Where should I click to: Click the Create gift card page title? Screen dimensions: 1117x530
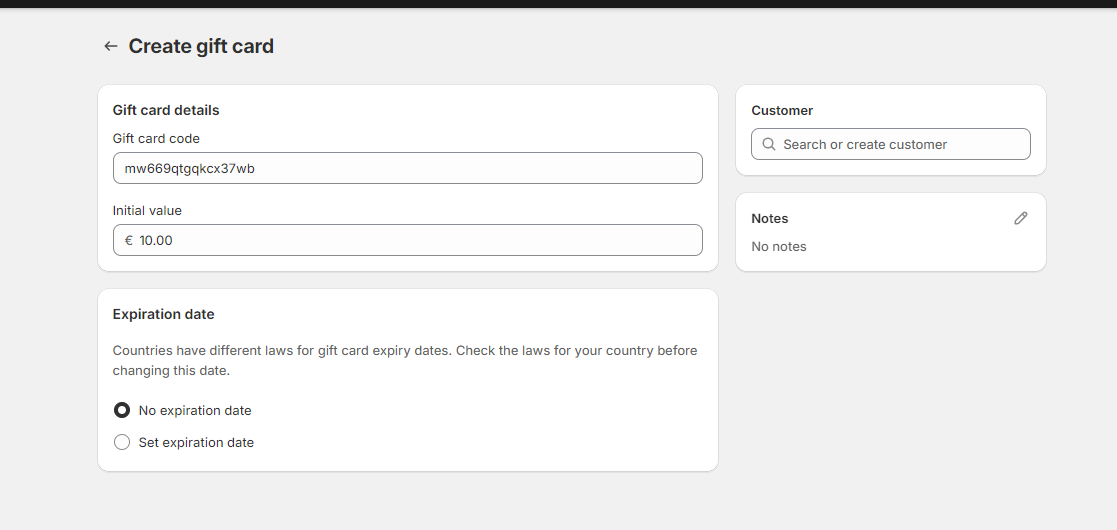(x=201, y=46)
